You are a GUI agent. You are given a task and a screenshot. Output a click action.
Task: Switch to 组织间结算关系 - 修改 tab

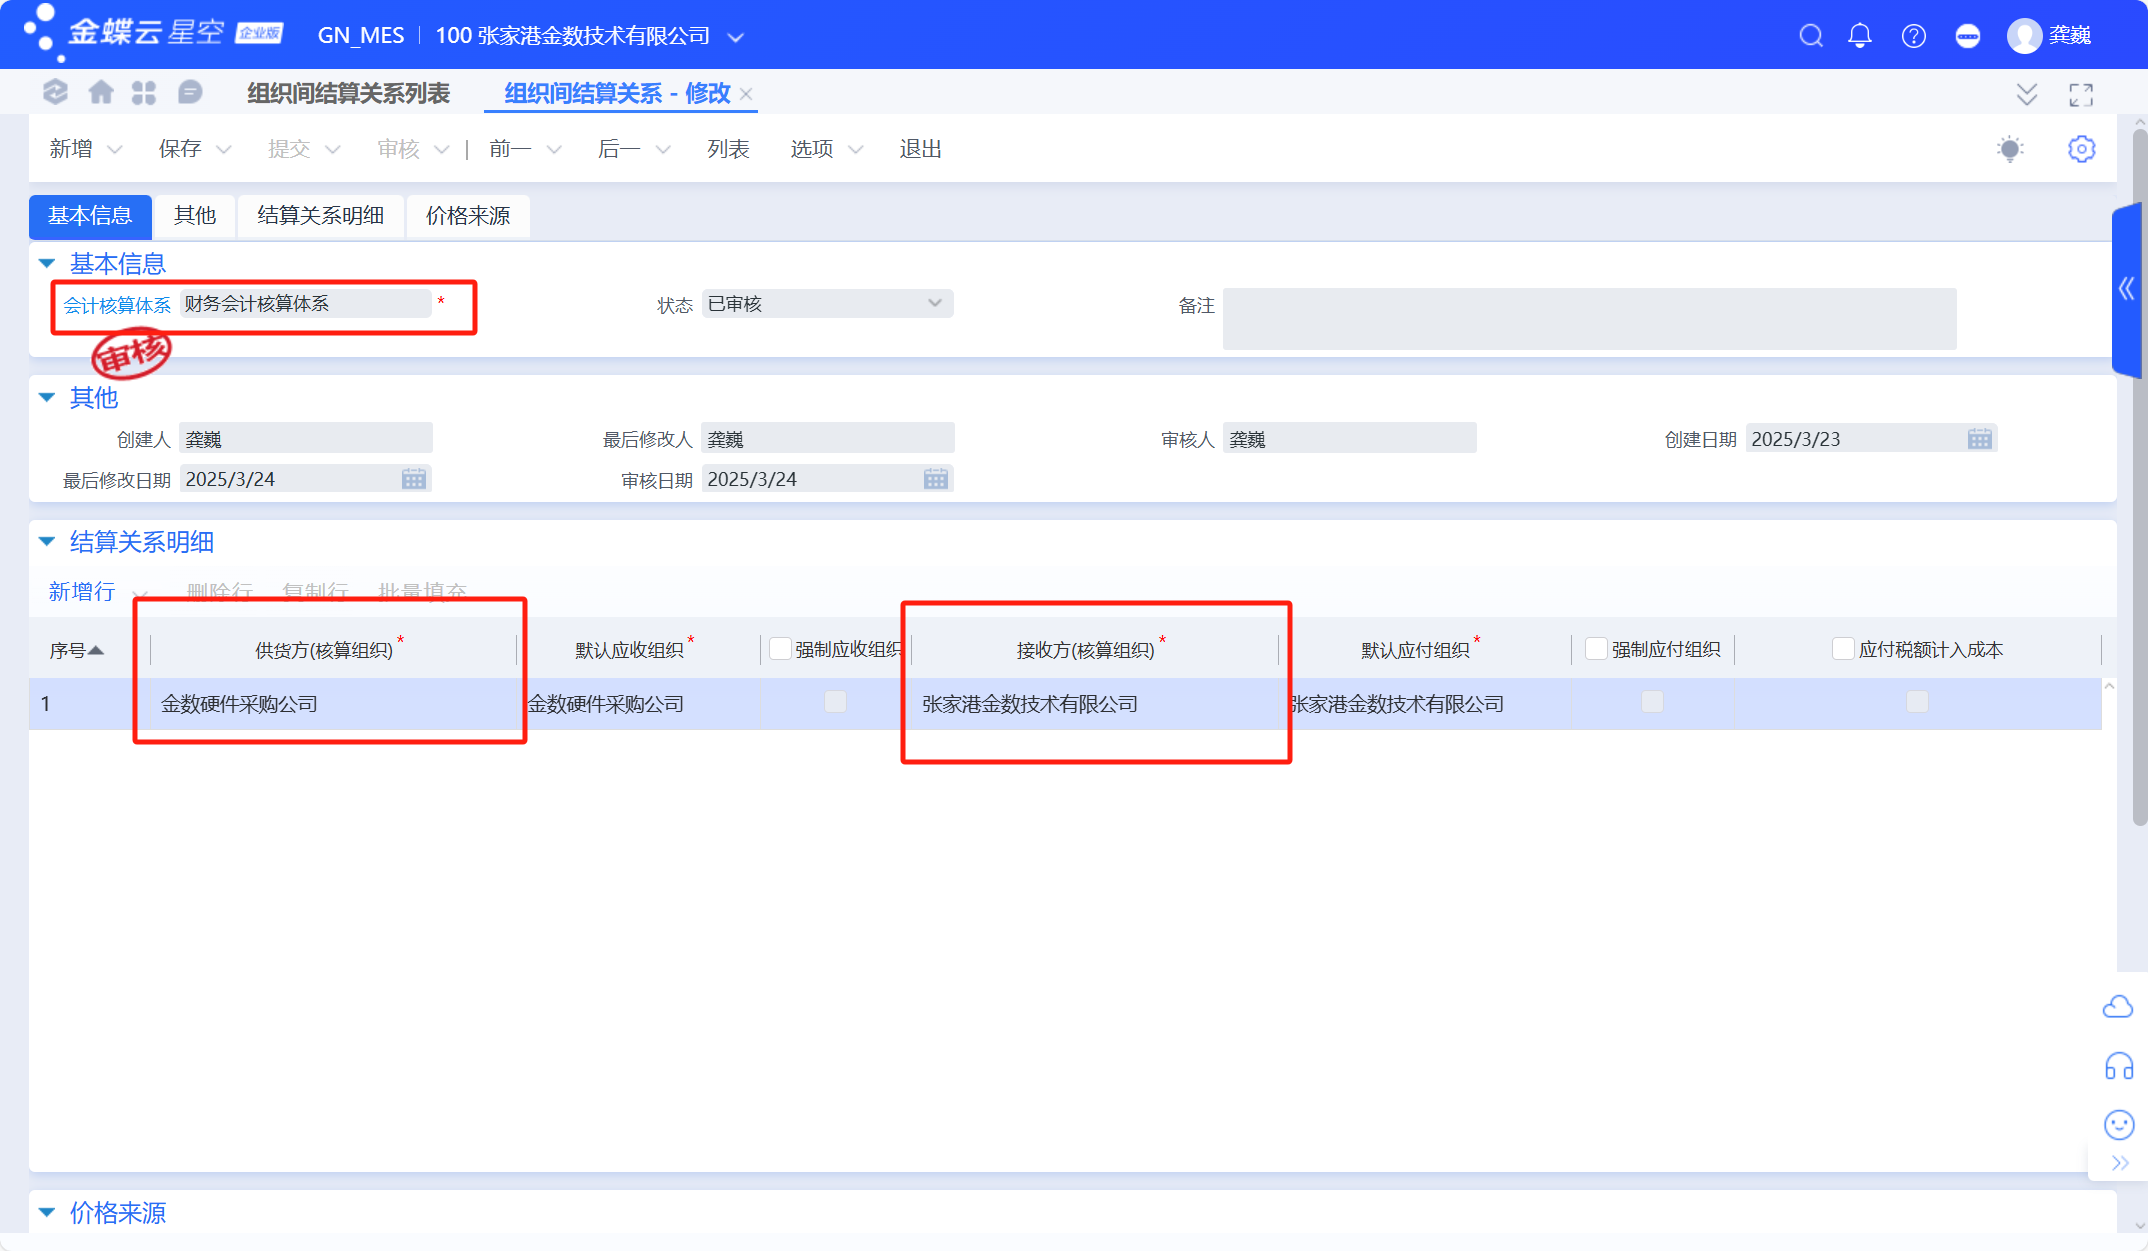(617, 93)
